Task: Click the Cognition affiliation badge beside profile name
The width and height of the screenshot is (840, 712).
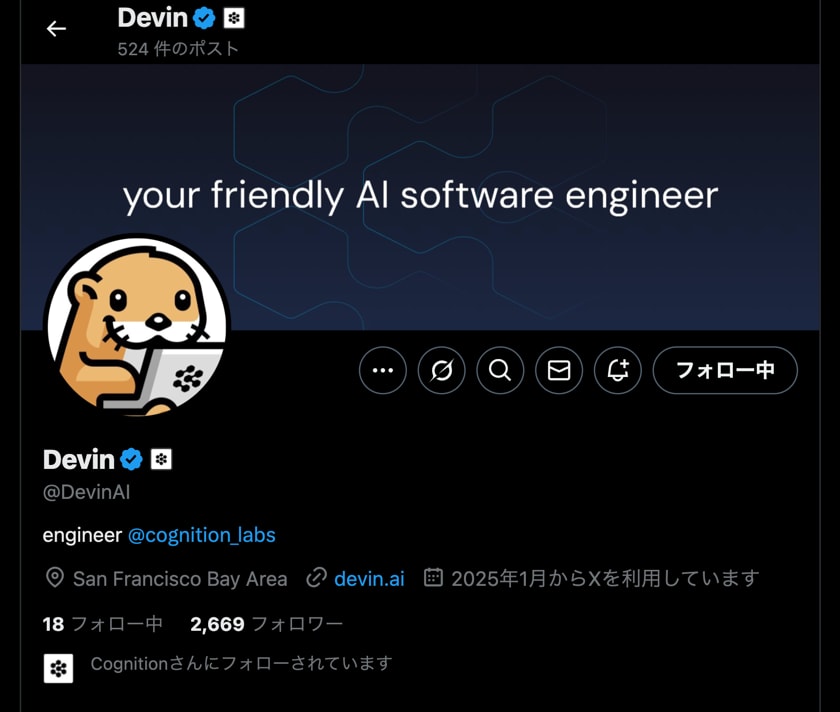Action: click(161, 459)
